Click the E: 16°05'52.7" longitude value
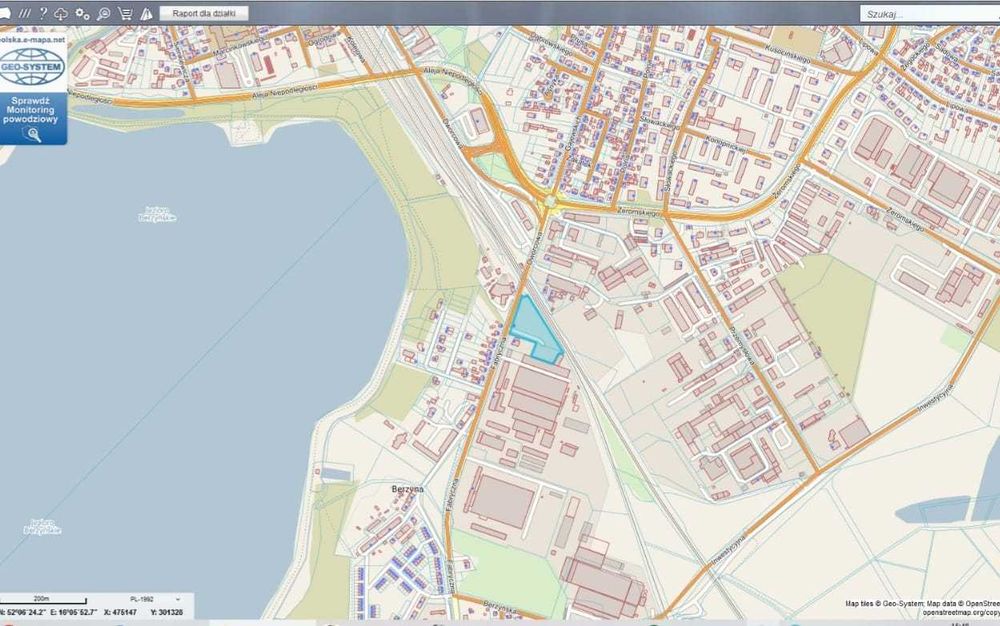Viewport: 1000px width, 626px height. click(x=73, y=612)
